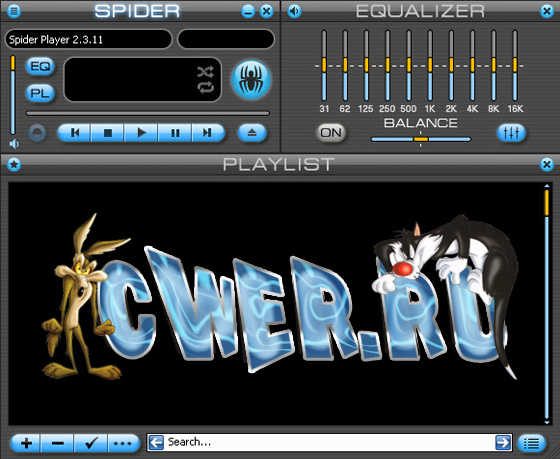Stop playback
This screenshot has width=560, height=459.
point(108,133)
